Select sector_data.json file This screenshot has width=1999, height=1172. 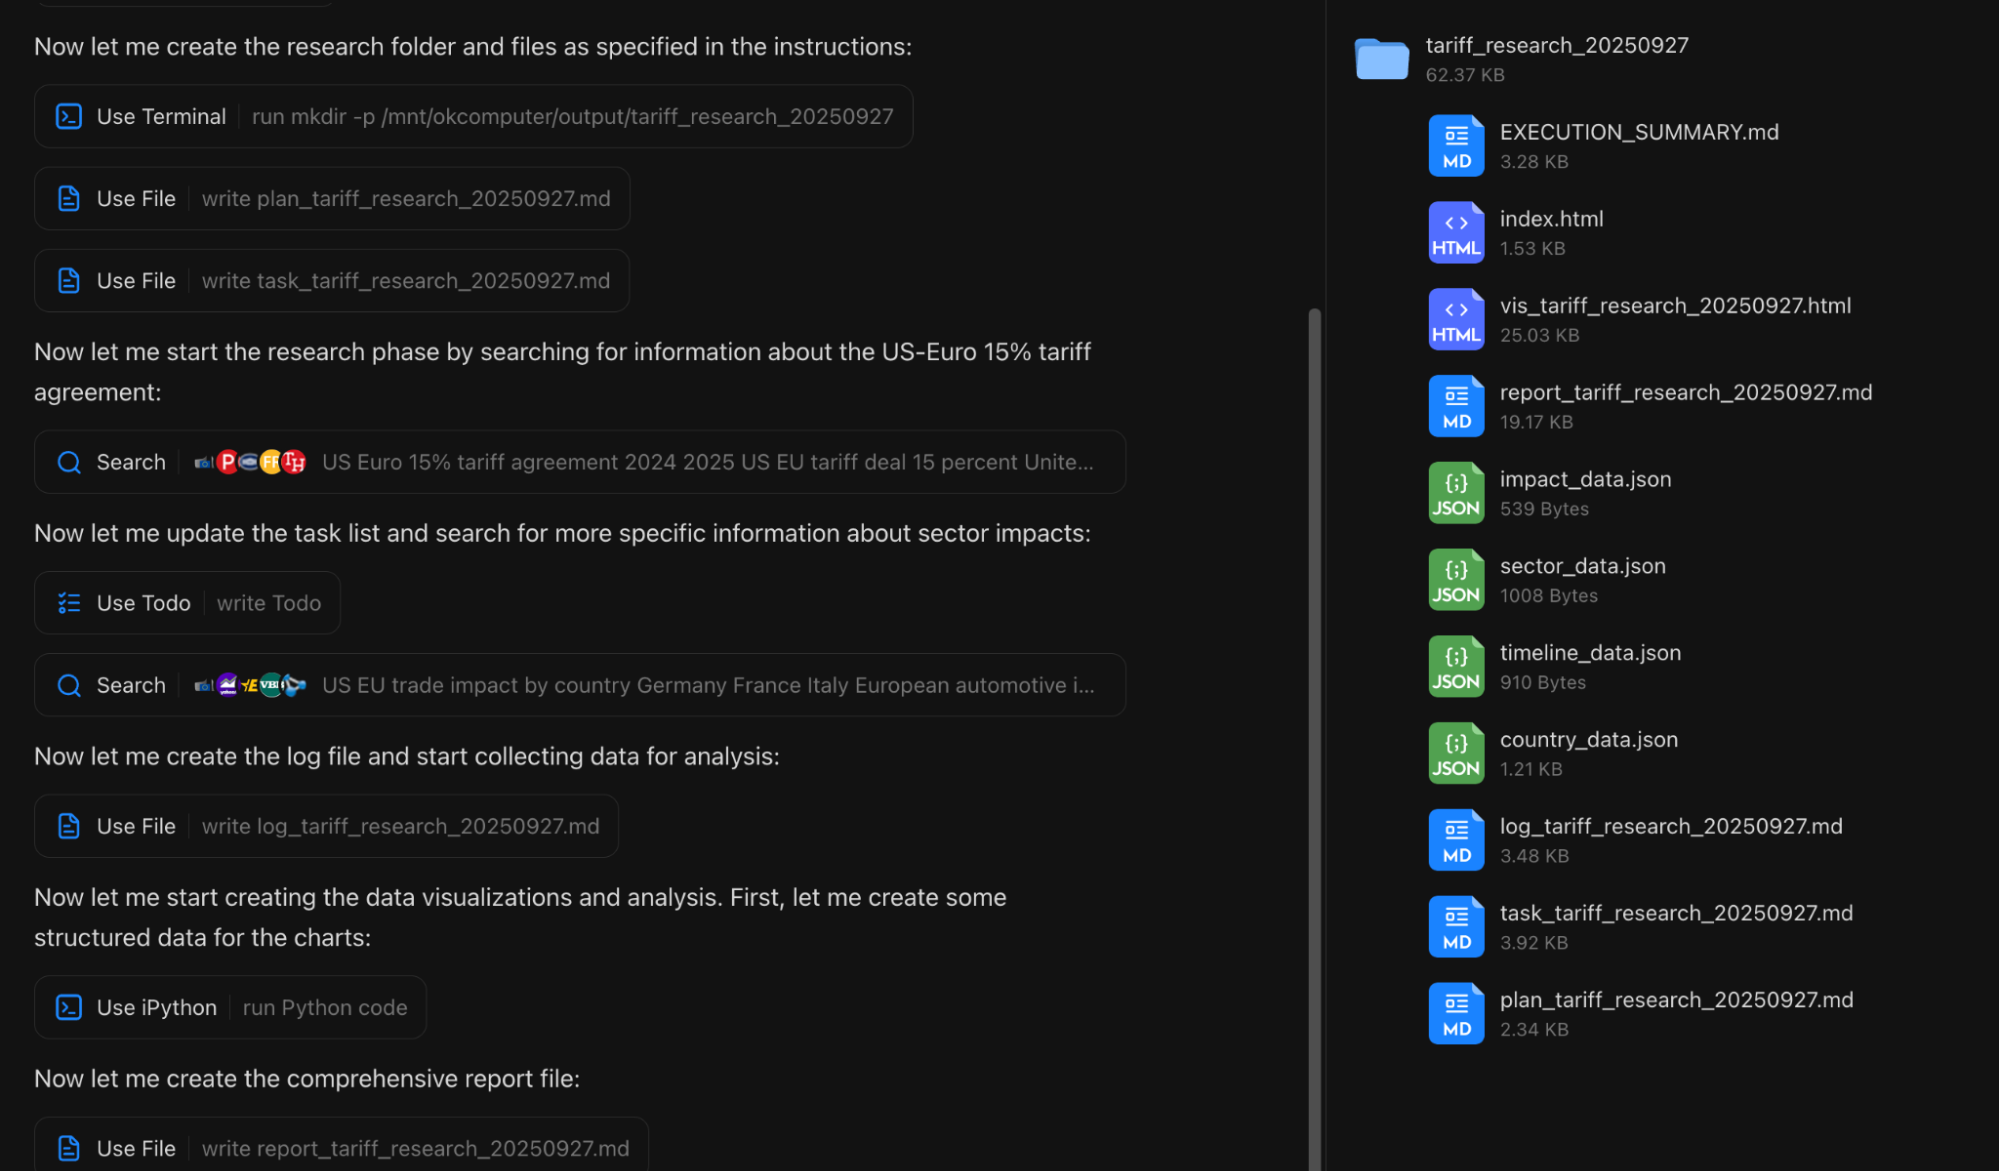[1582, 566]
